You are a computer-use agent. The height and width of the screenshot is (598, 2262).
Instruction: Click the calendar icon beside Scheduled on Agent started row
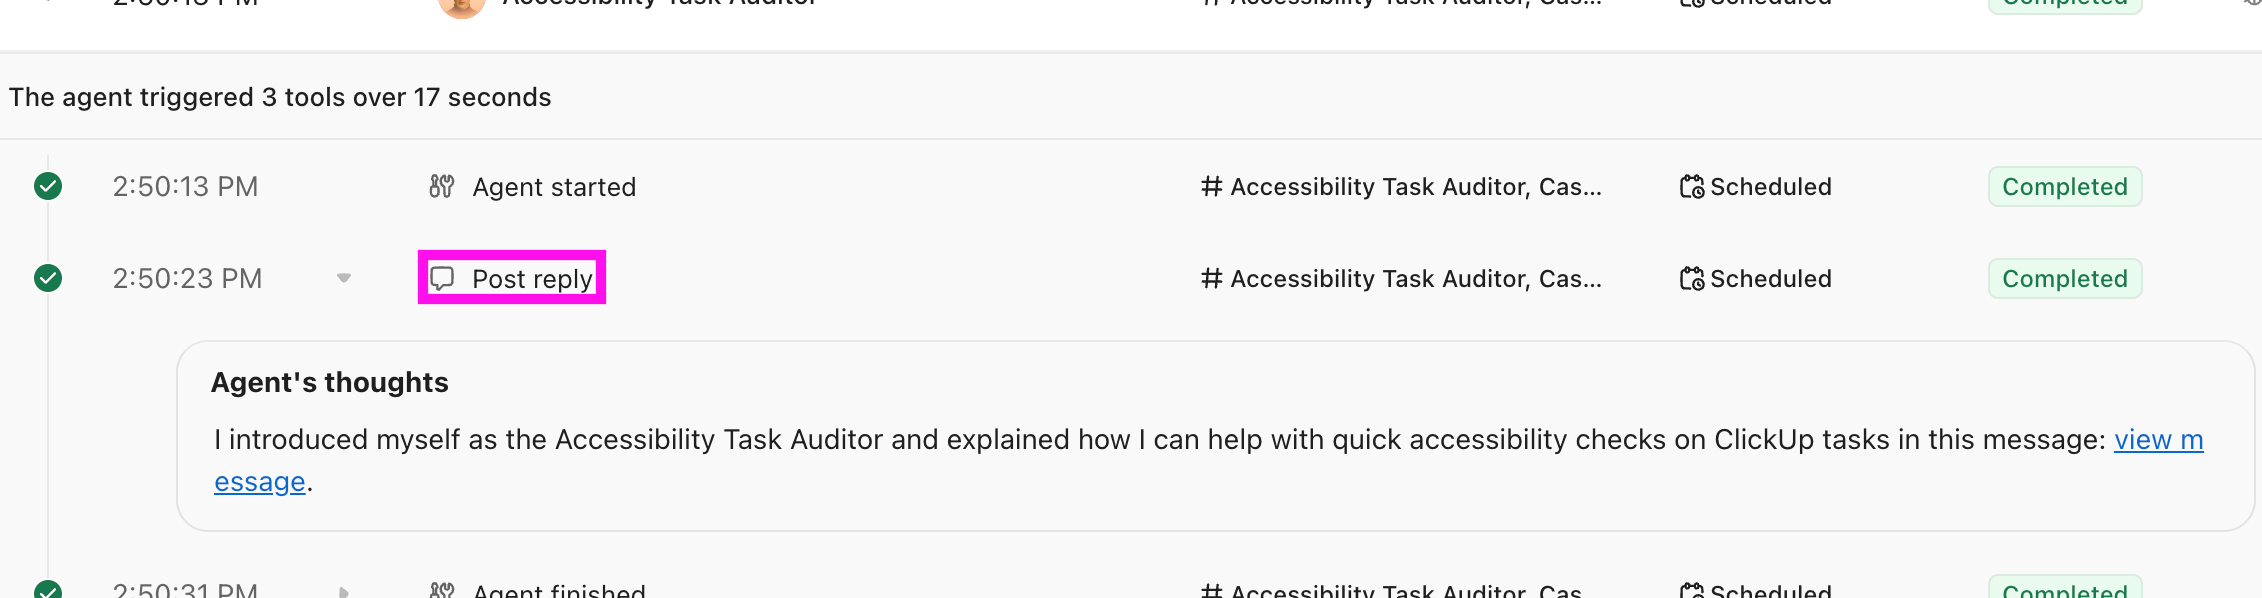[x=1691, y=186]
